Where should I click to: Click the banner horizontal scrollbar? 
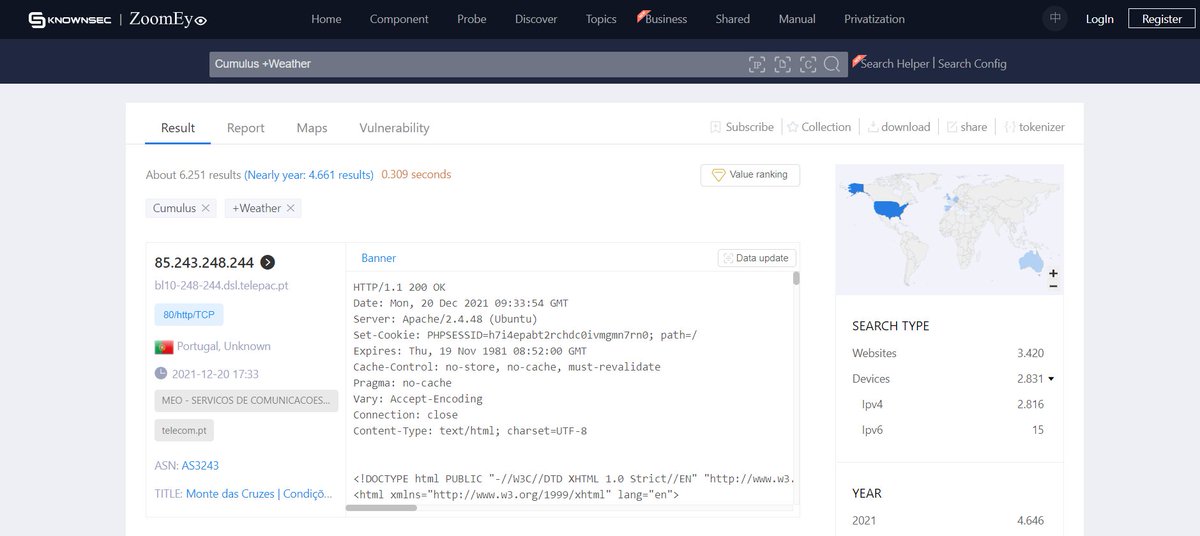pos(381,508)
